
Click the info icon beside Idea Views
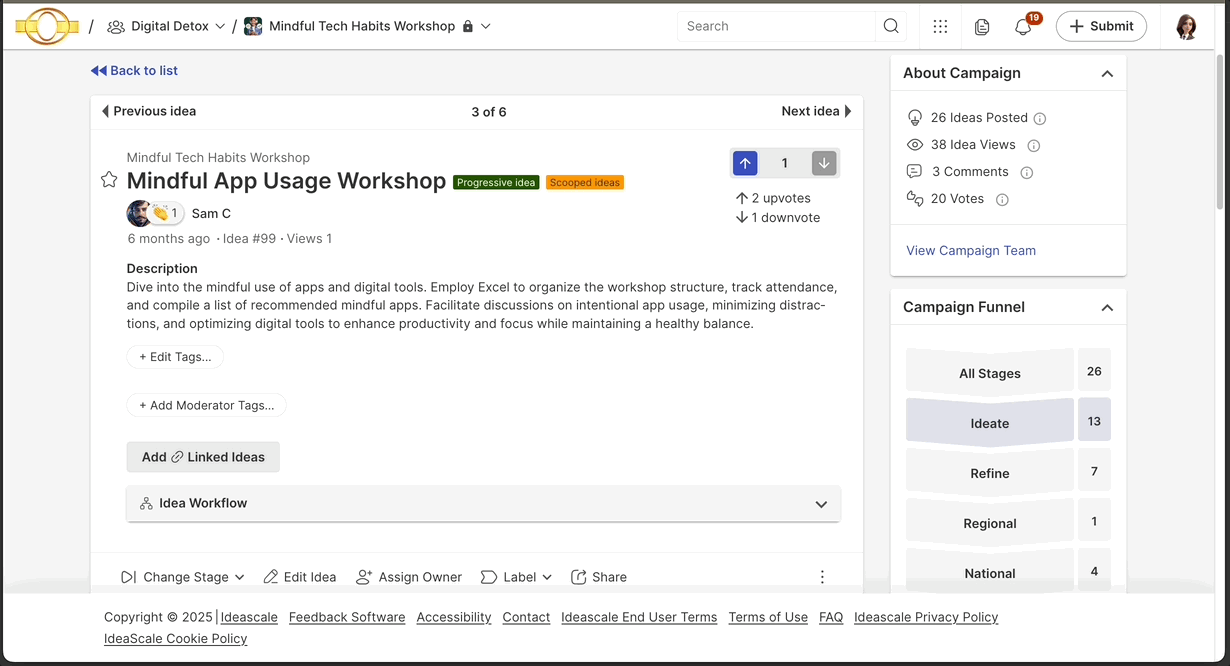click(x=1034, y=145)
